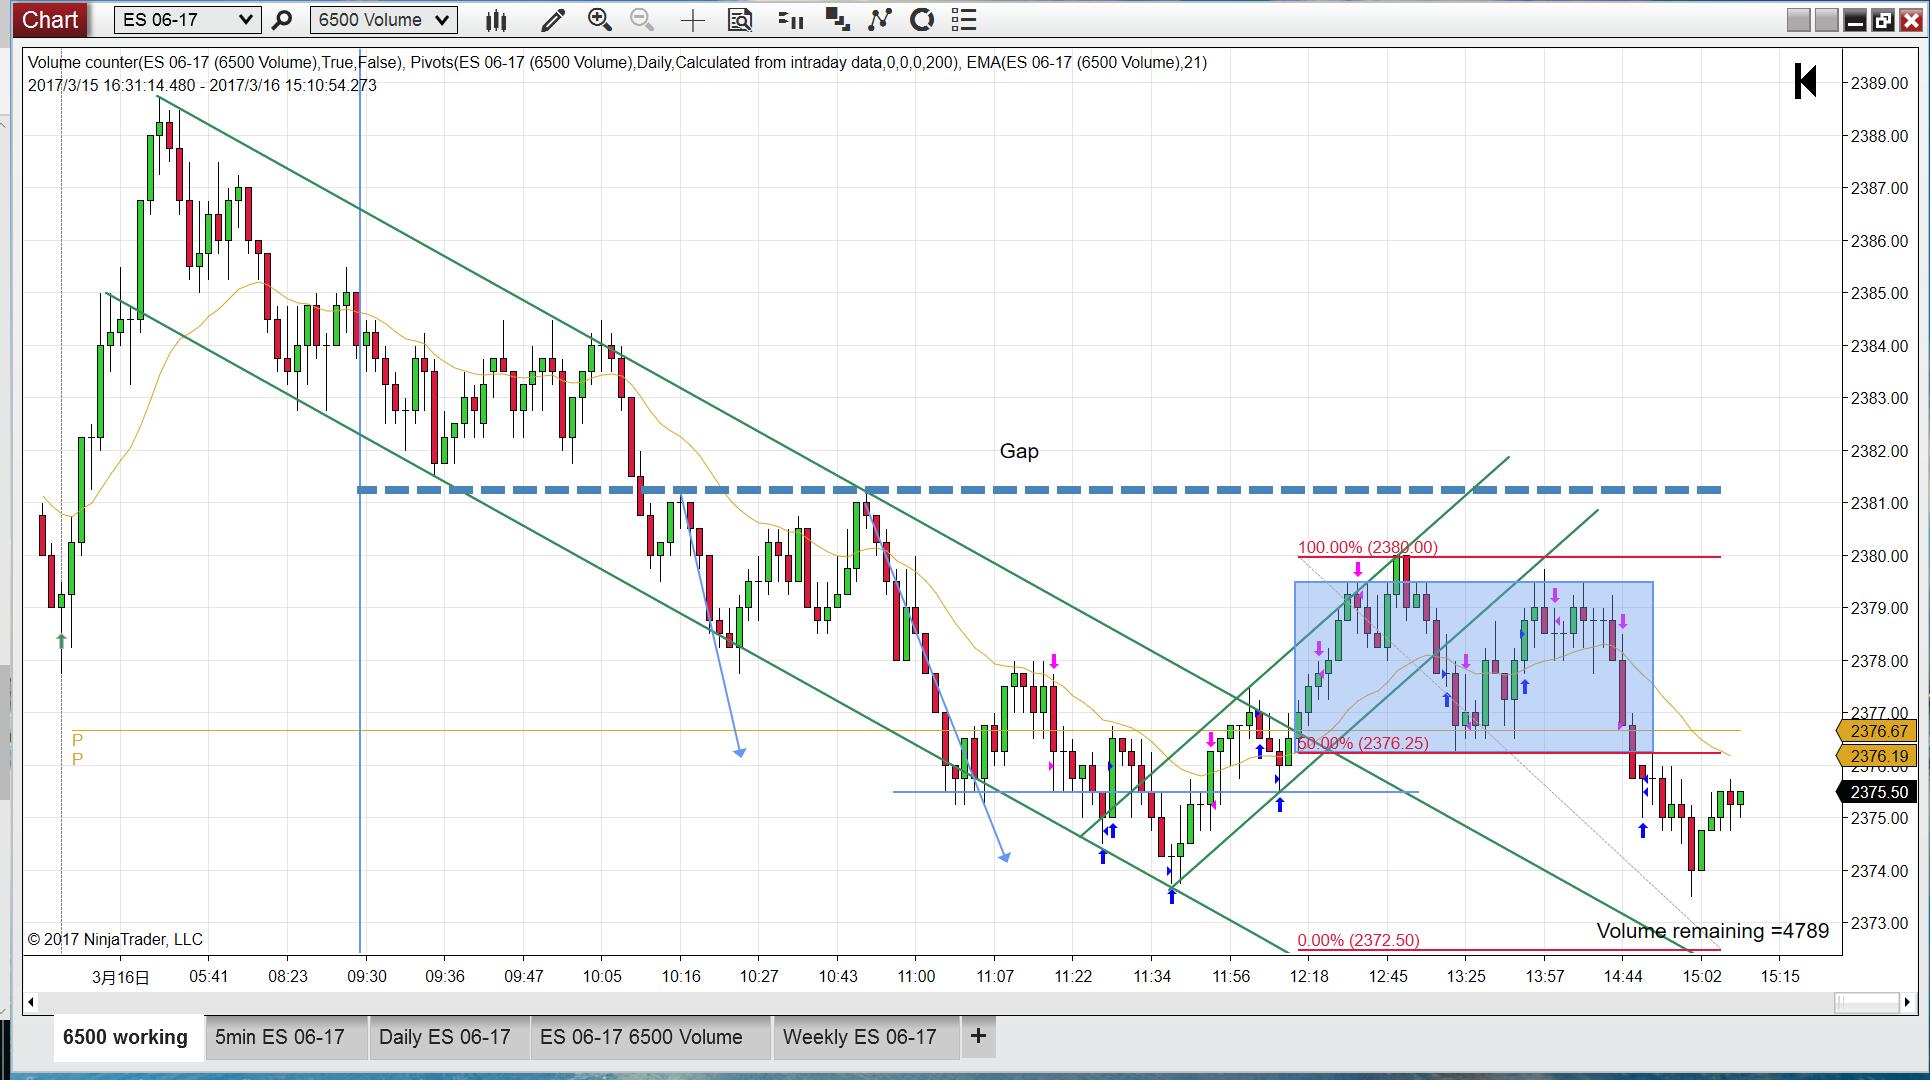Open the indicators zigzag line icon
1930x1080 pixels.
[880, 19]
